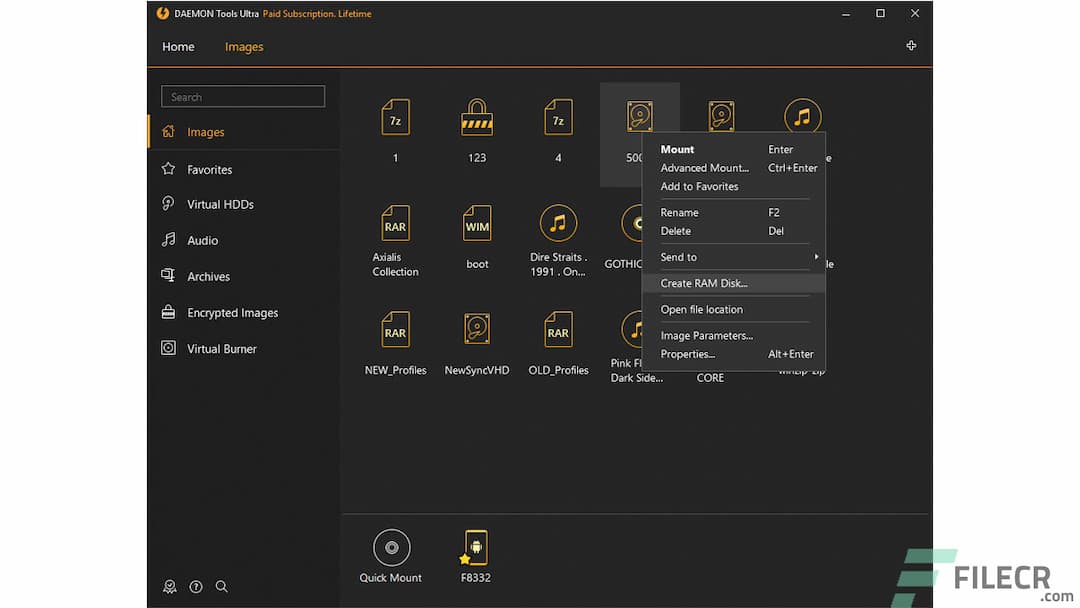The width and height of the screenshot is (1080, 608).
Task: Click the help question mark icon
Action: coord(196,587)
